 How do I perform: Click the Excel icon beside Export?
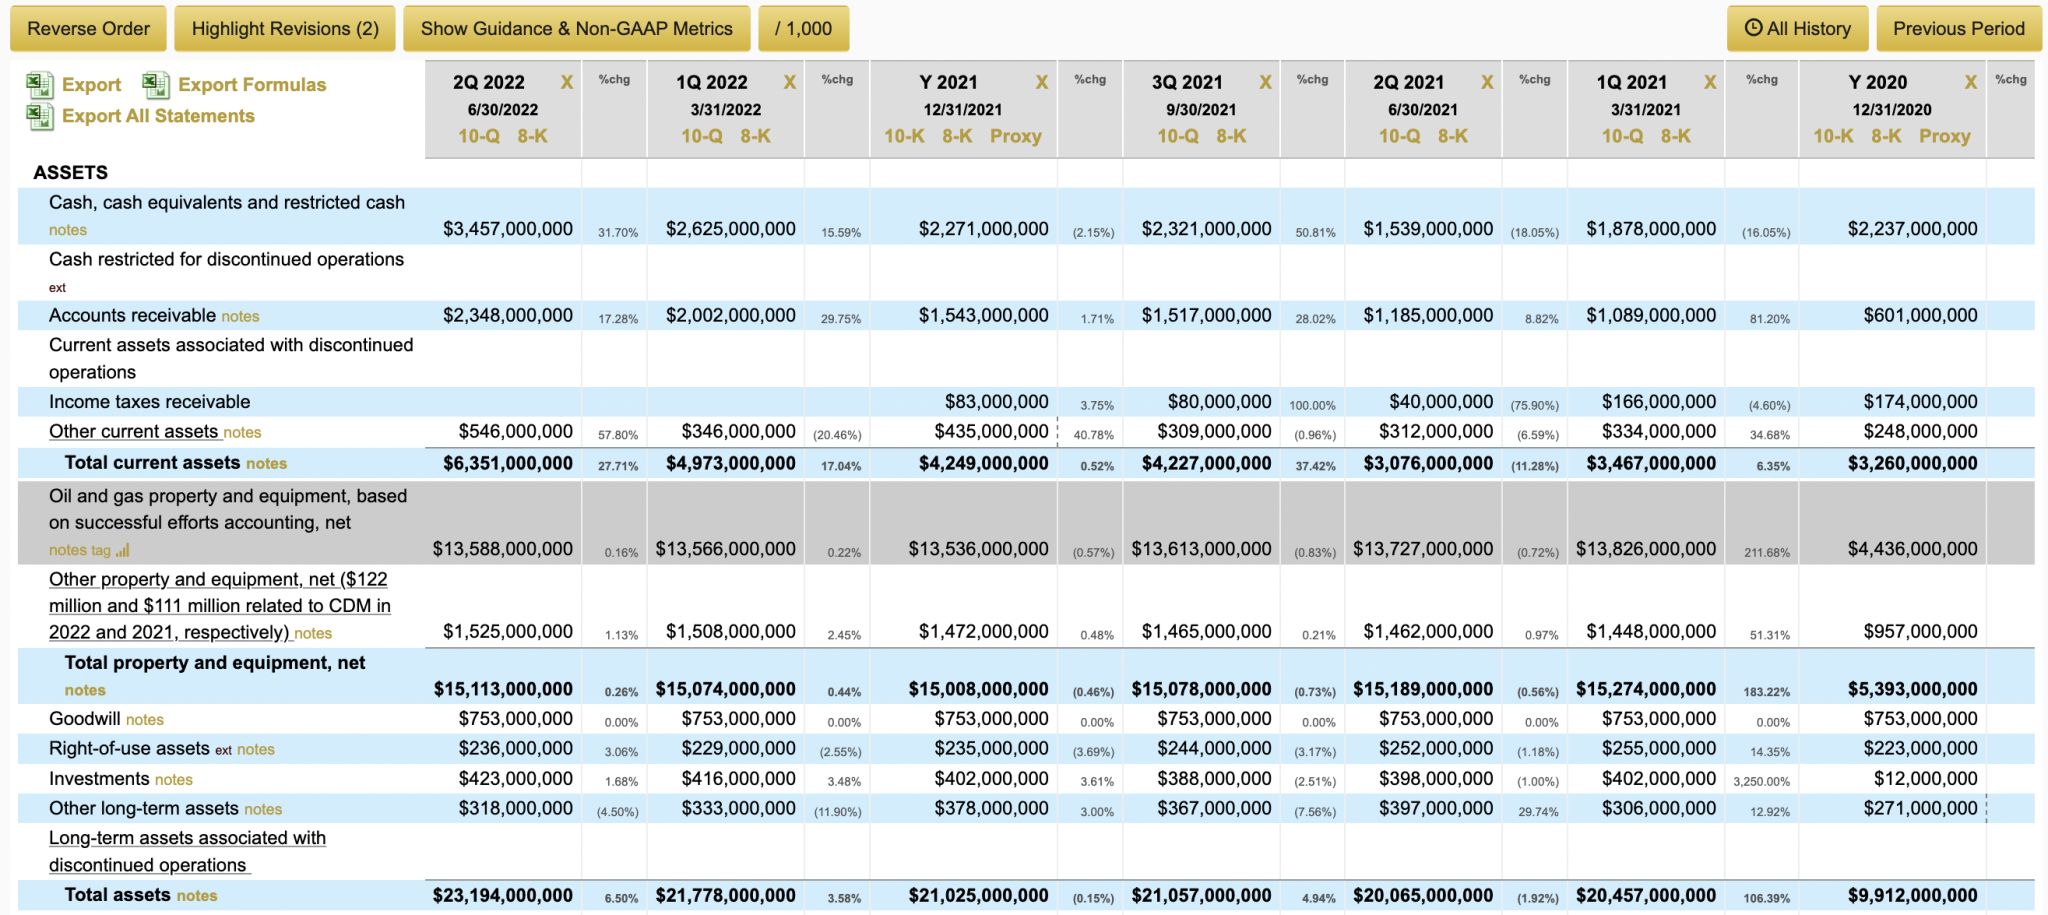(39, 85)
